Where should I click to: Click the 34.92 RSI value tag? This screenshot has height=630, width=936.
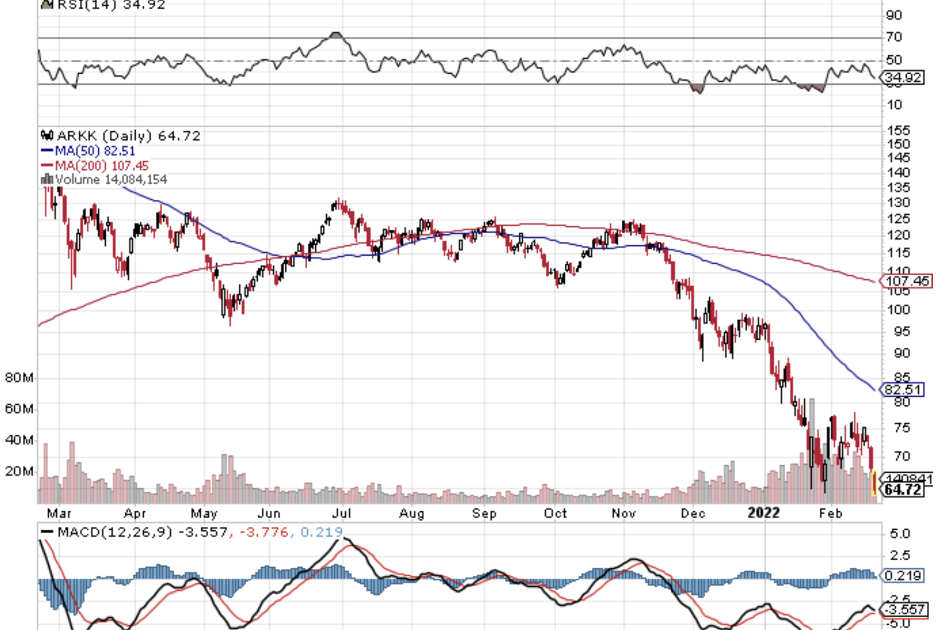click(x=904, y=77)
